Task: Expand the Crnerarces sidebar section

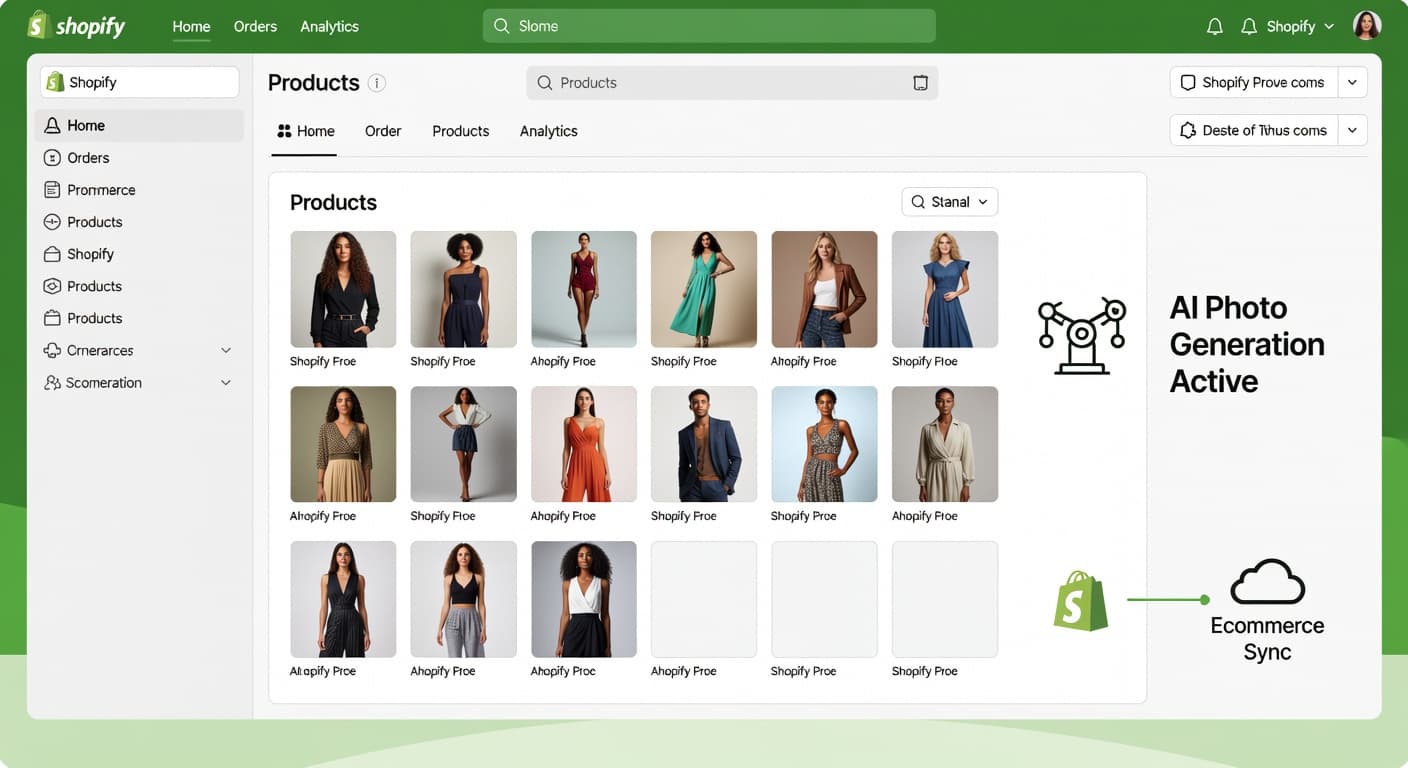Action: [226, 351]
